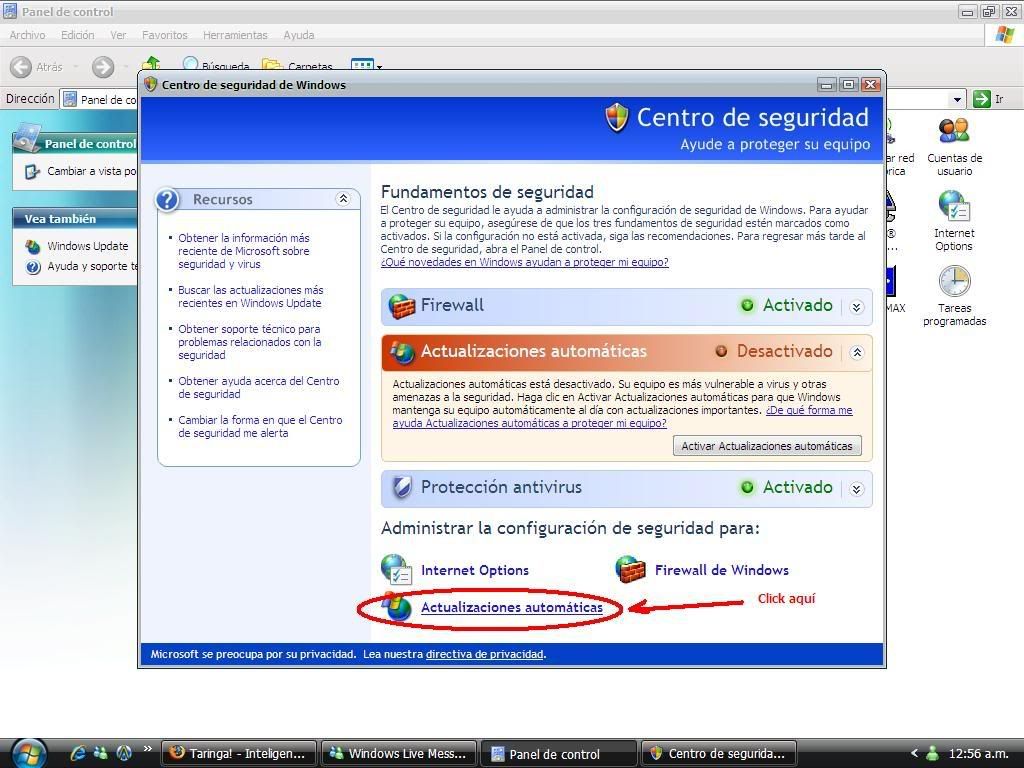Click the green Ir go button
The image size is (1024, 768).
(981, 99)
